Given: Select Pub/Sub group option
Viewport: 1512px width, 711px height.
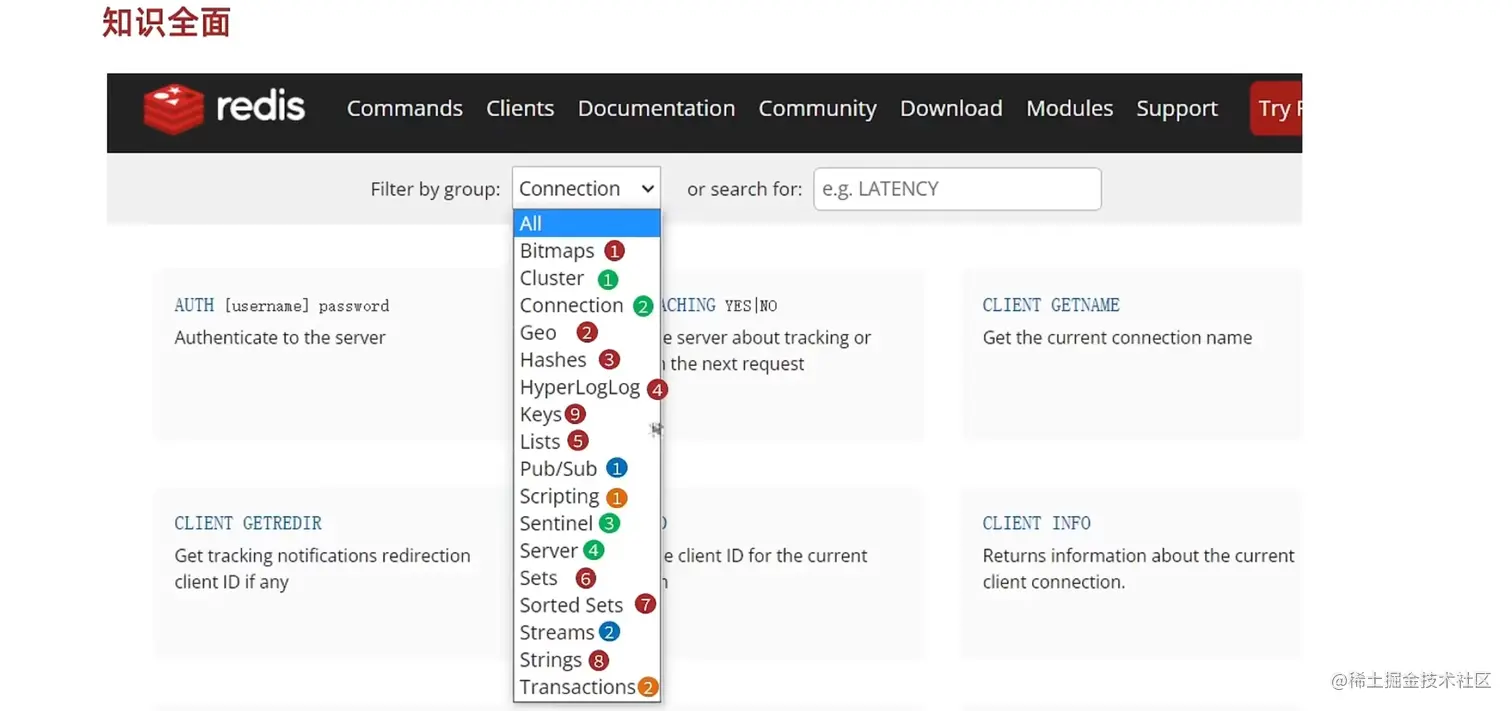Looking at the screenshot, I should click(x=587, y=468).
